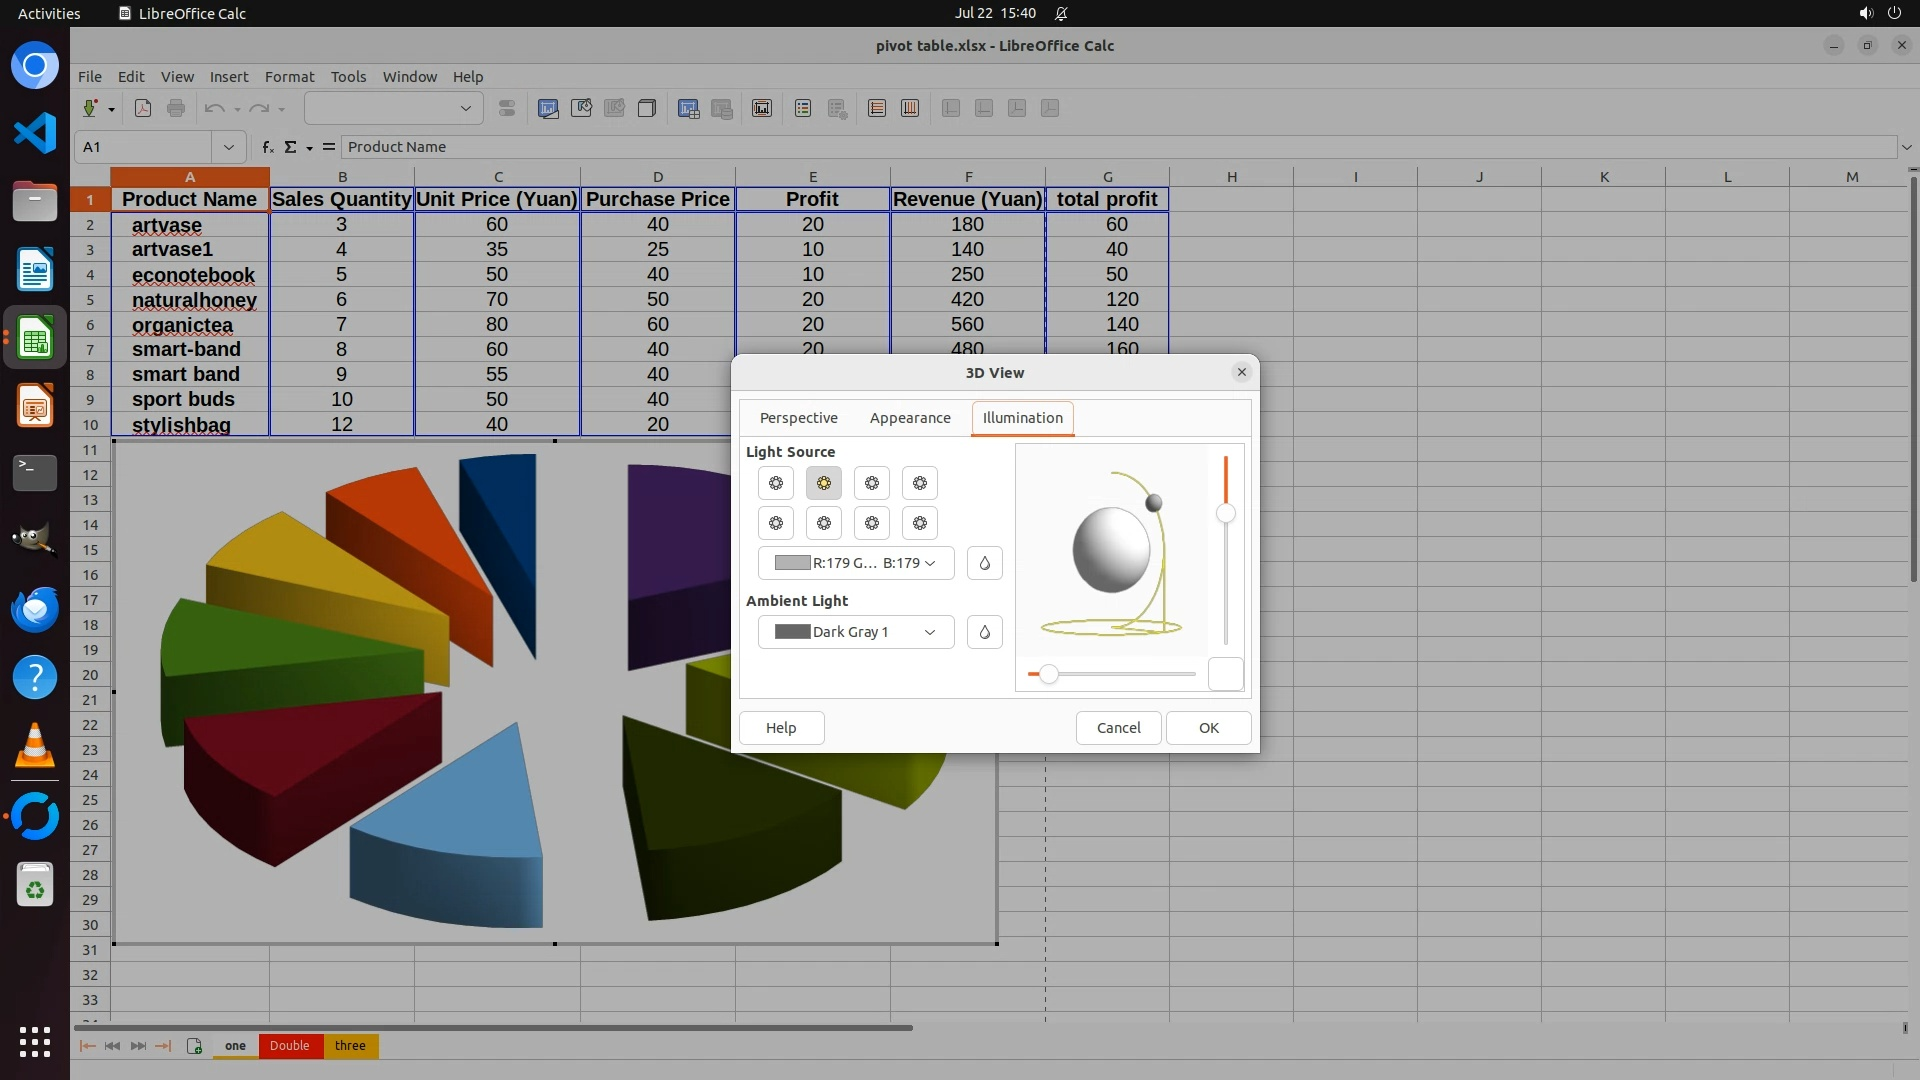This screenshot has width=1920, height=1080.
Task: Switch to the Perspective tab
Action: [798, 418]
